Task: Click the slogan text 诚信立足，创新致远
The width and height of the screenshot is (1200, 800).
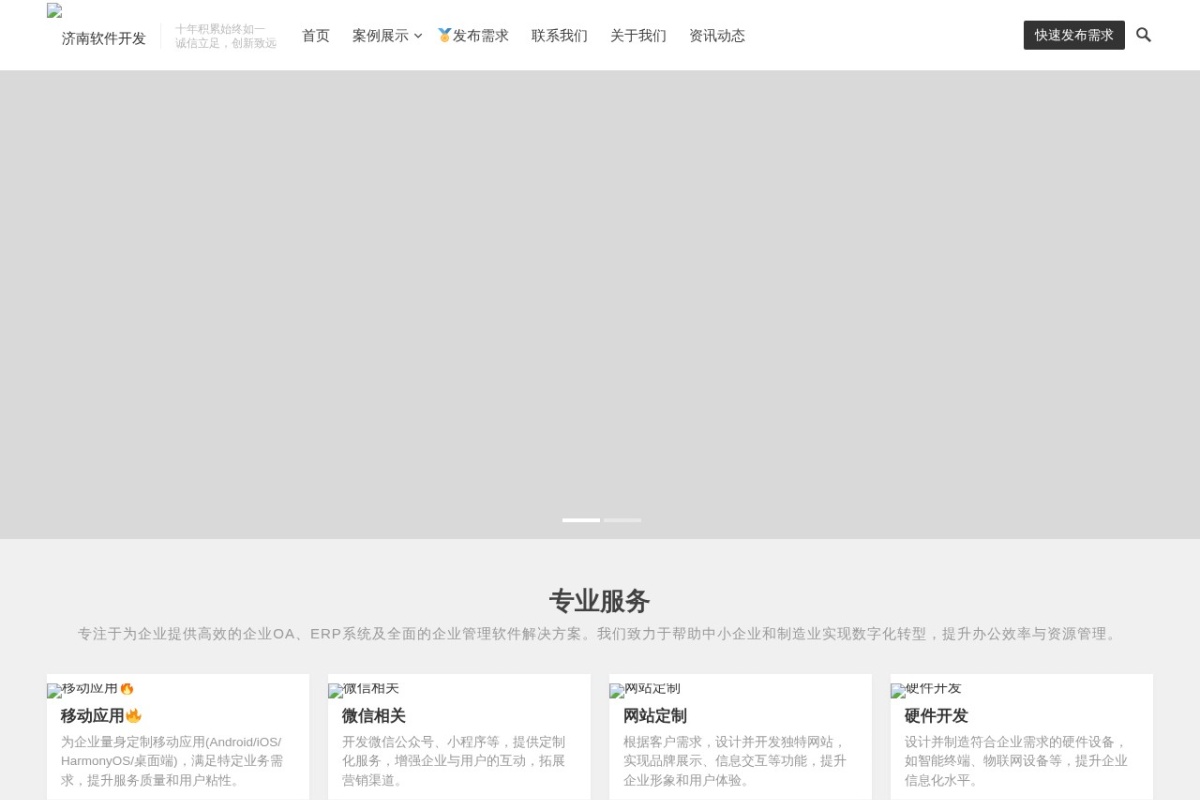Action: click(x=226, y=43)
